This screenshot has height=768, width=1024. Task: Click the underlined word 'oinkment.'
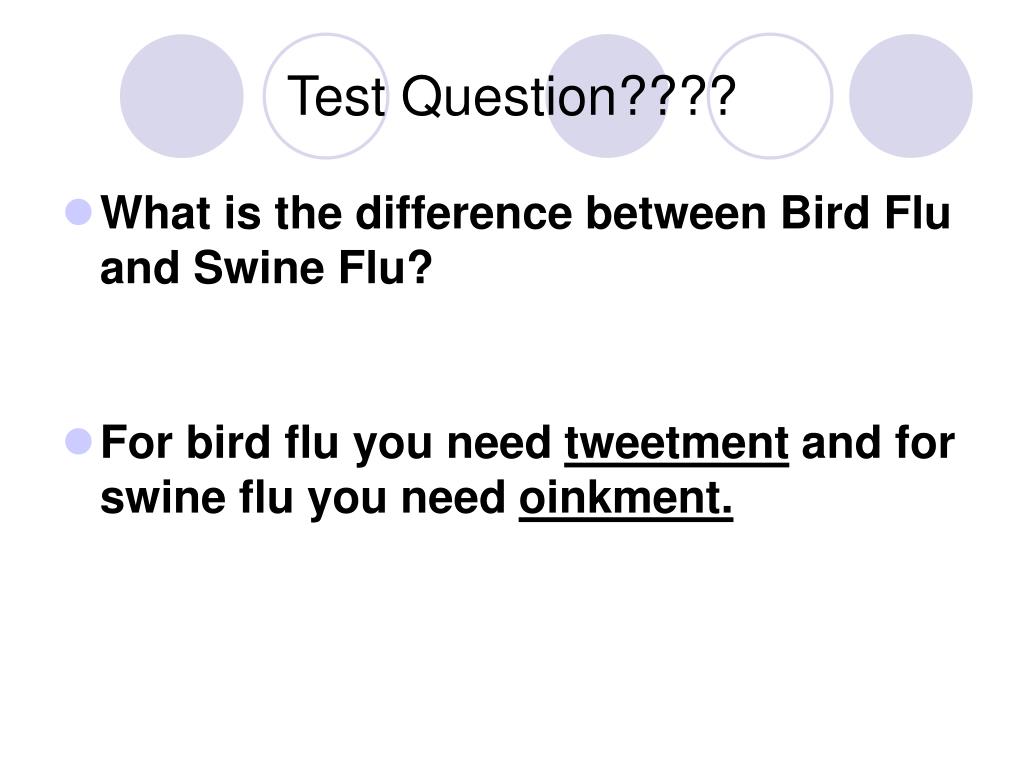626,499
